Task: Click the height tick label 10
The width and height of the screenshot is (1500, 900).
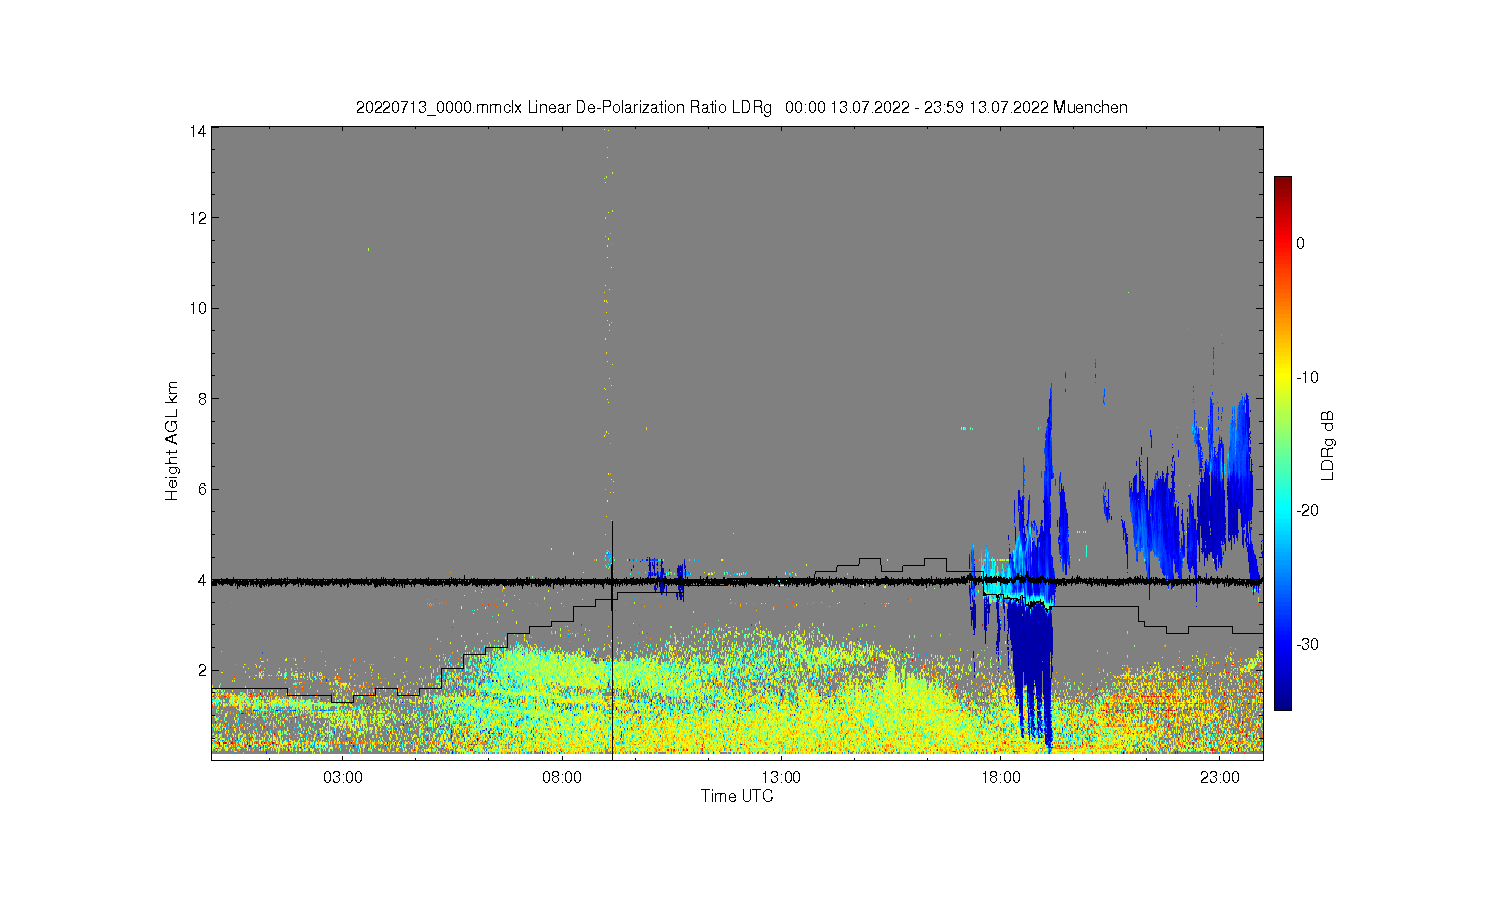Action: (x=198, y=308)
